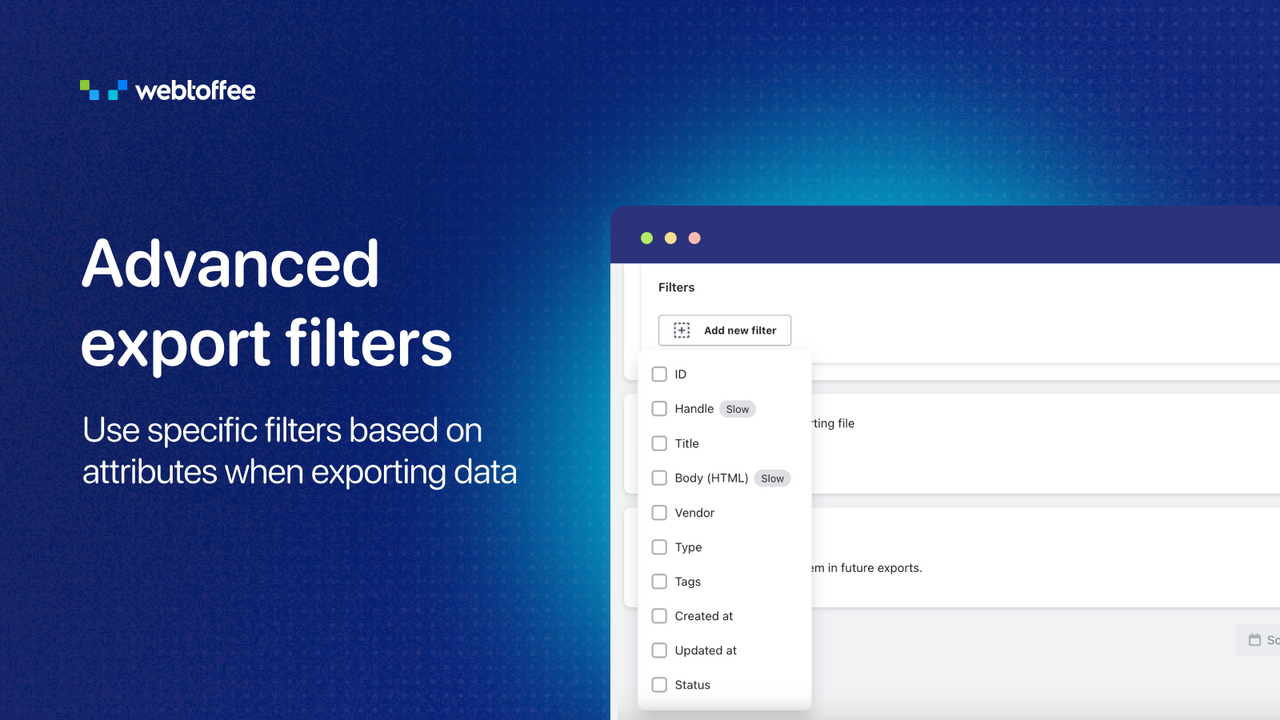Tick the Updated at checkbox

[x=659, y=650]
